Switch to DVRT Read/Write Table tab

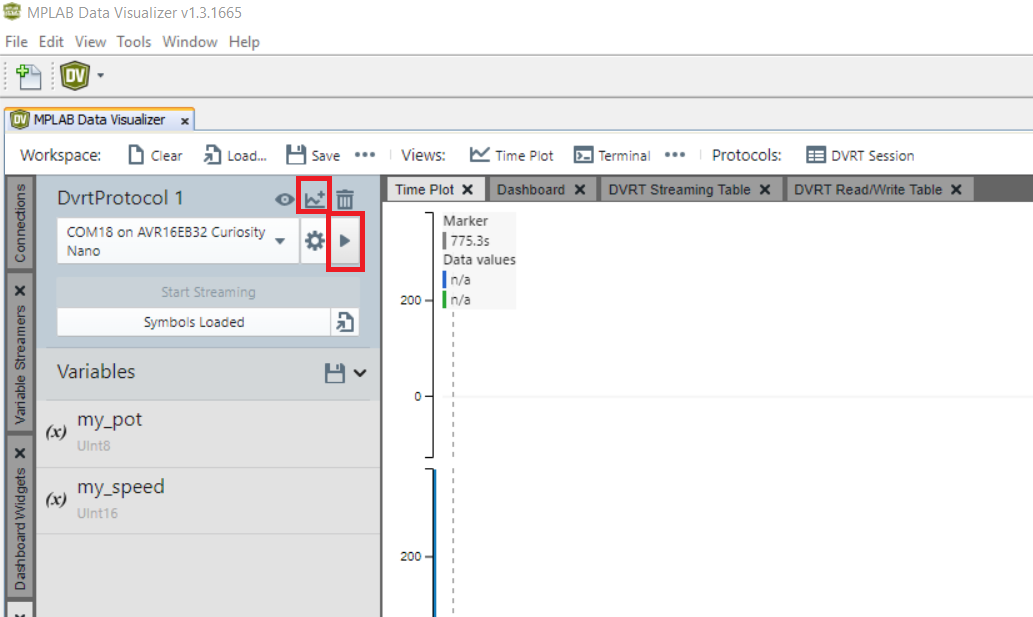(868, 190)
